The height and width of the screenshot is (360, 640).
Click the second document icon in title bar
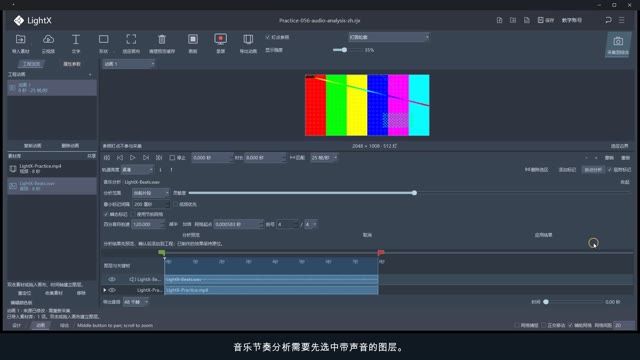pos(513,20)
